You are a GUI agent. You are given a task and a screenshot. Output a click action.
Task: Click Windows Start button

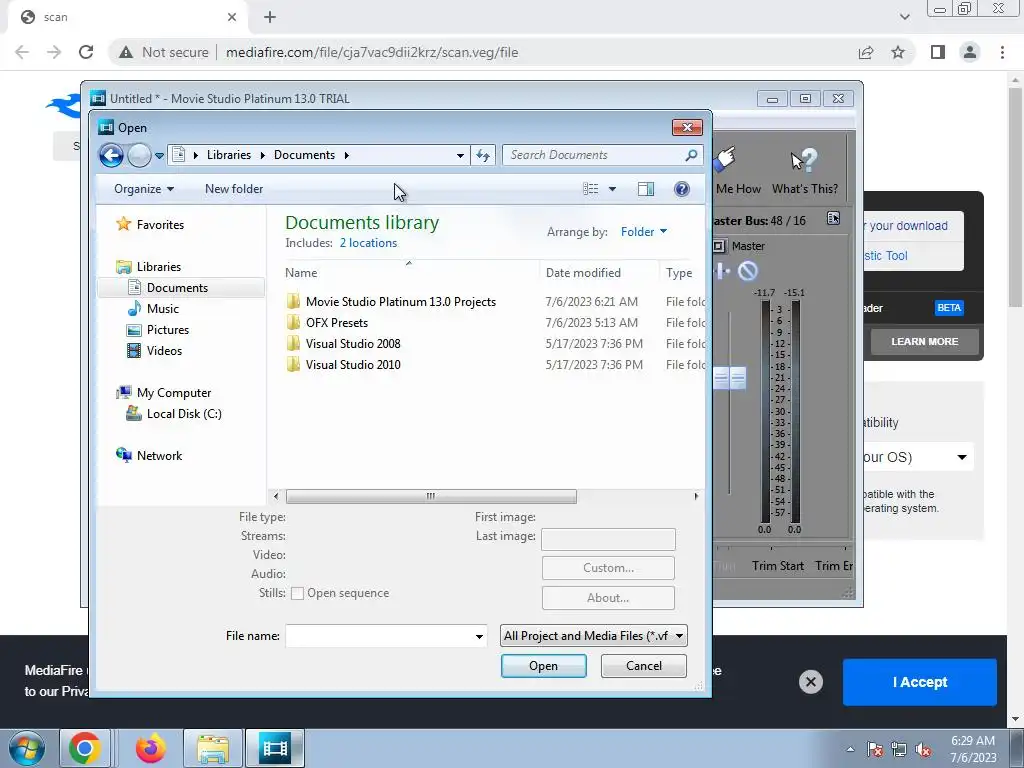27,748
